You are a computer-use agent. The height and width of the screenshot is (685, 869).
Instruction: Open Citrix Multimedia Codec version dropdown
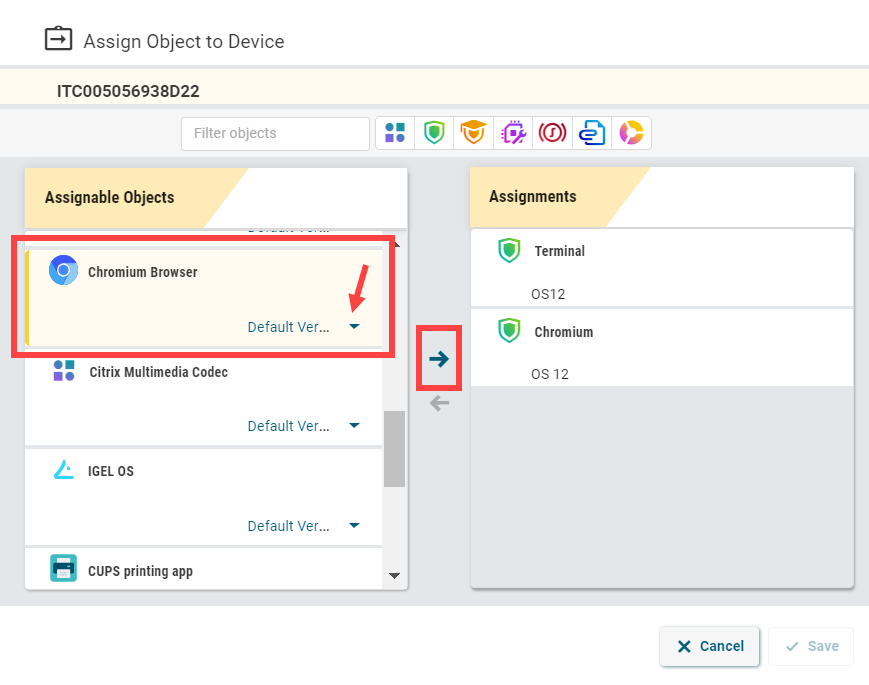(x=354, y=426)
